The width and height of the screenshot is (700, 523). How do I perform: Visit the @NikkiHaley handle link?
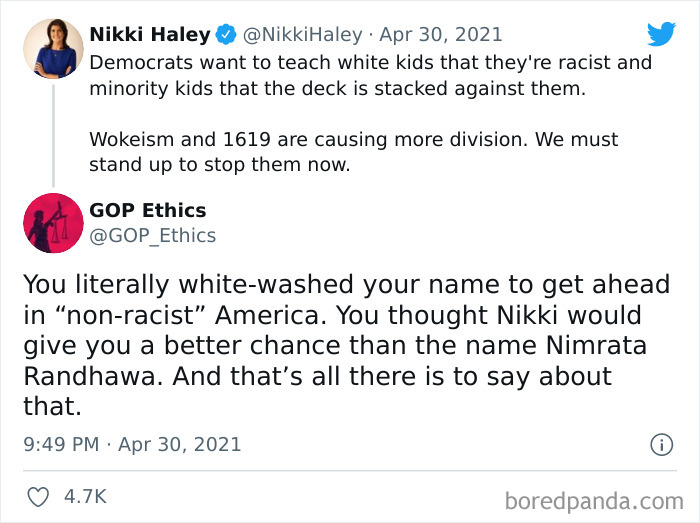303,35
